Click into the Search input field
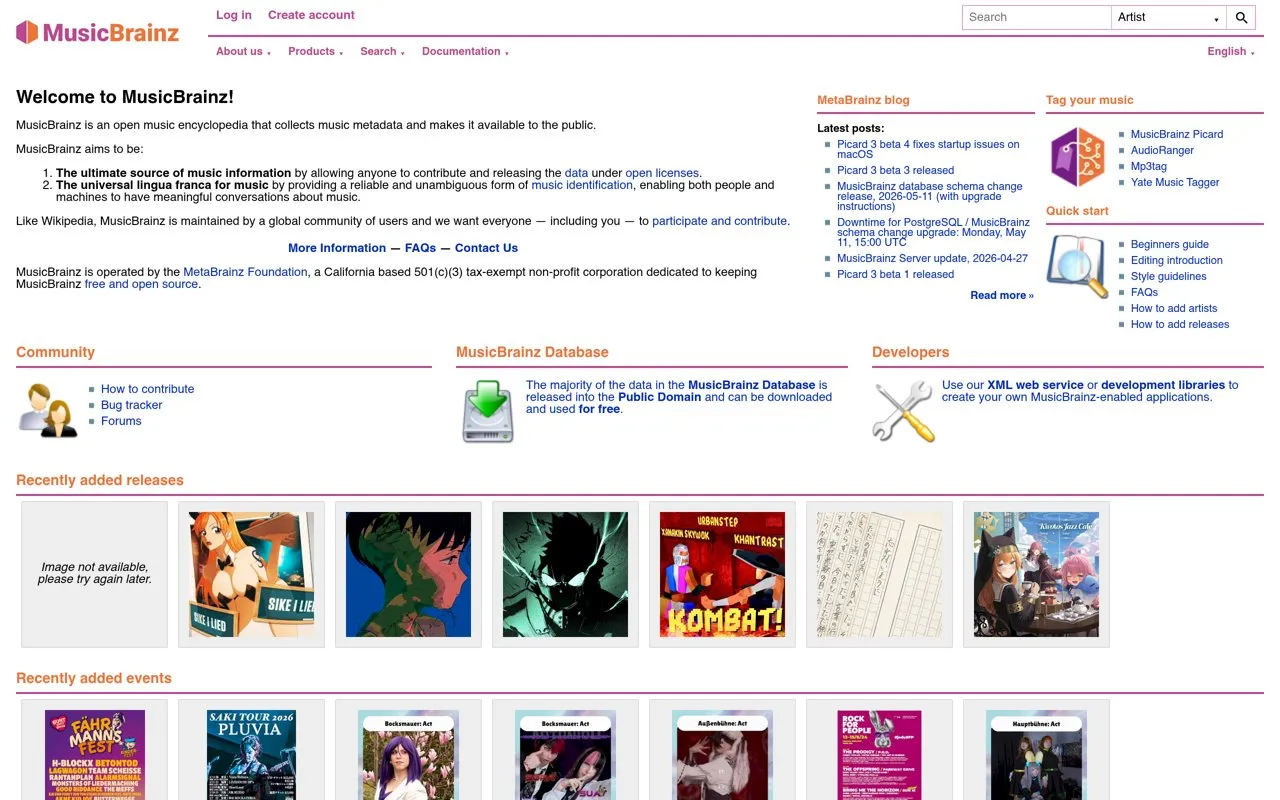The image size is (1280, 800). click(1037, 17)
